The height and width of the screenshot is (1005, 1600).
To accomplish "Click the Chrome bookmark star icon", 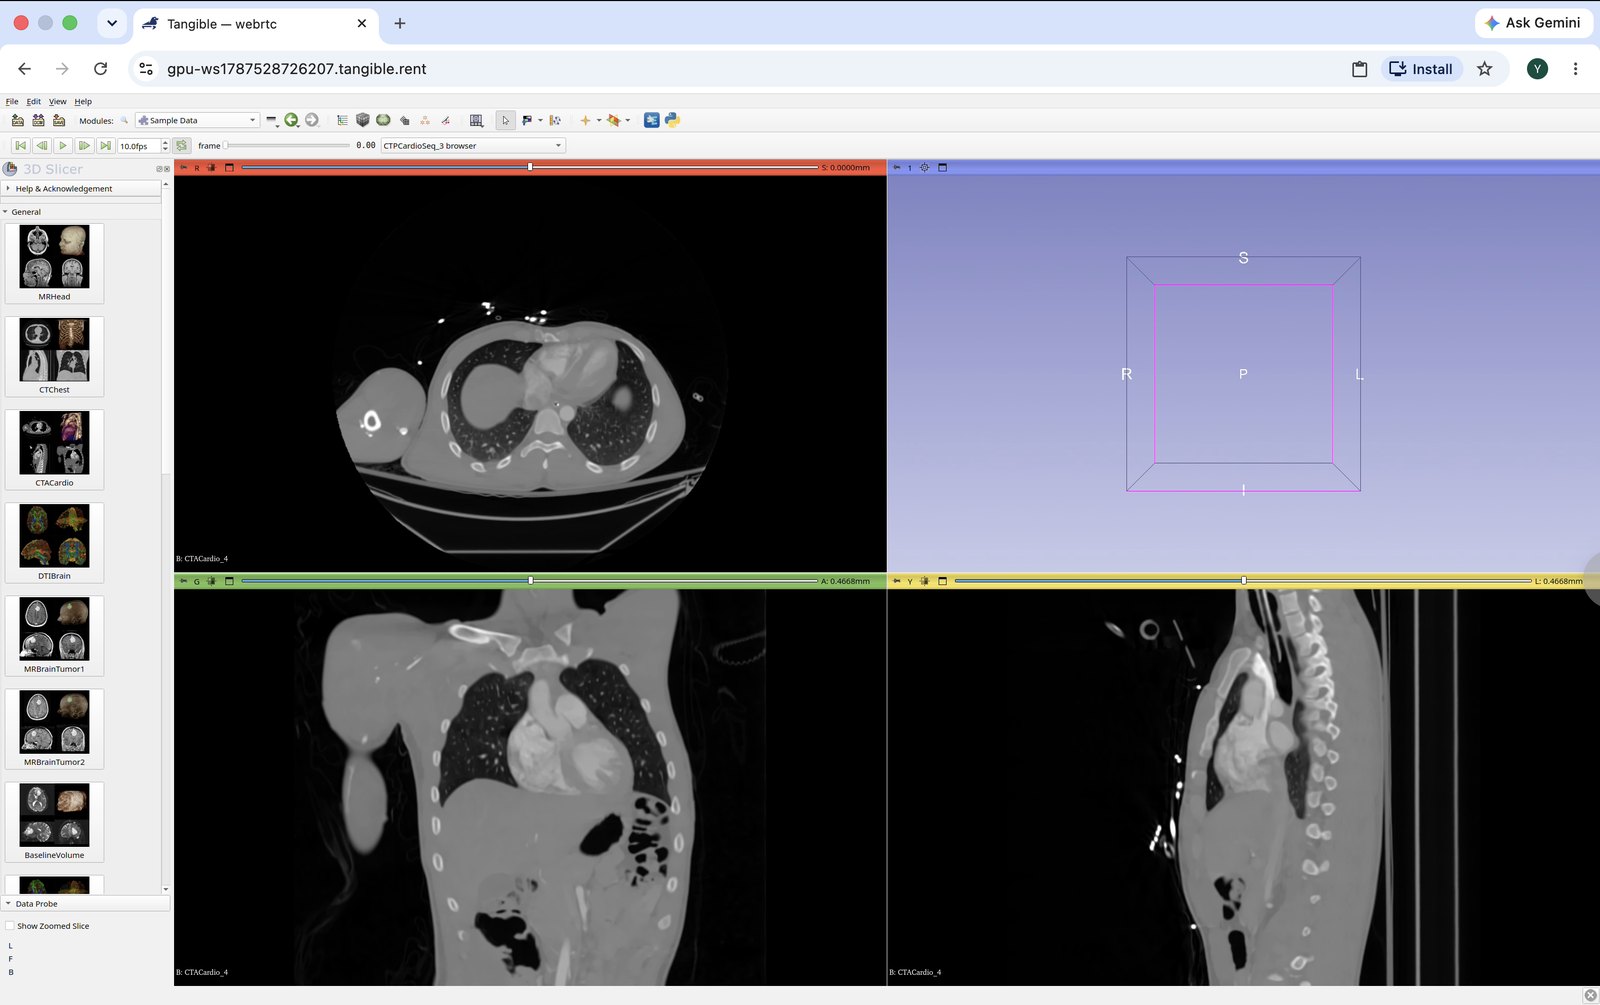I will tap(1484, 69).
